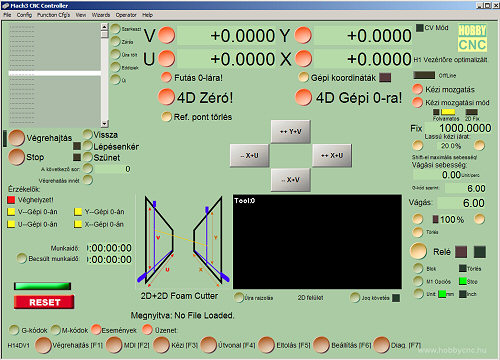
Task: Click the Ref. pont törlés button
Action: (x=166, y=117)
